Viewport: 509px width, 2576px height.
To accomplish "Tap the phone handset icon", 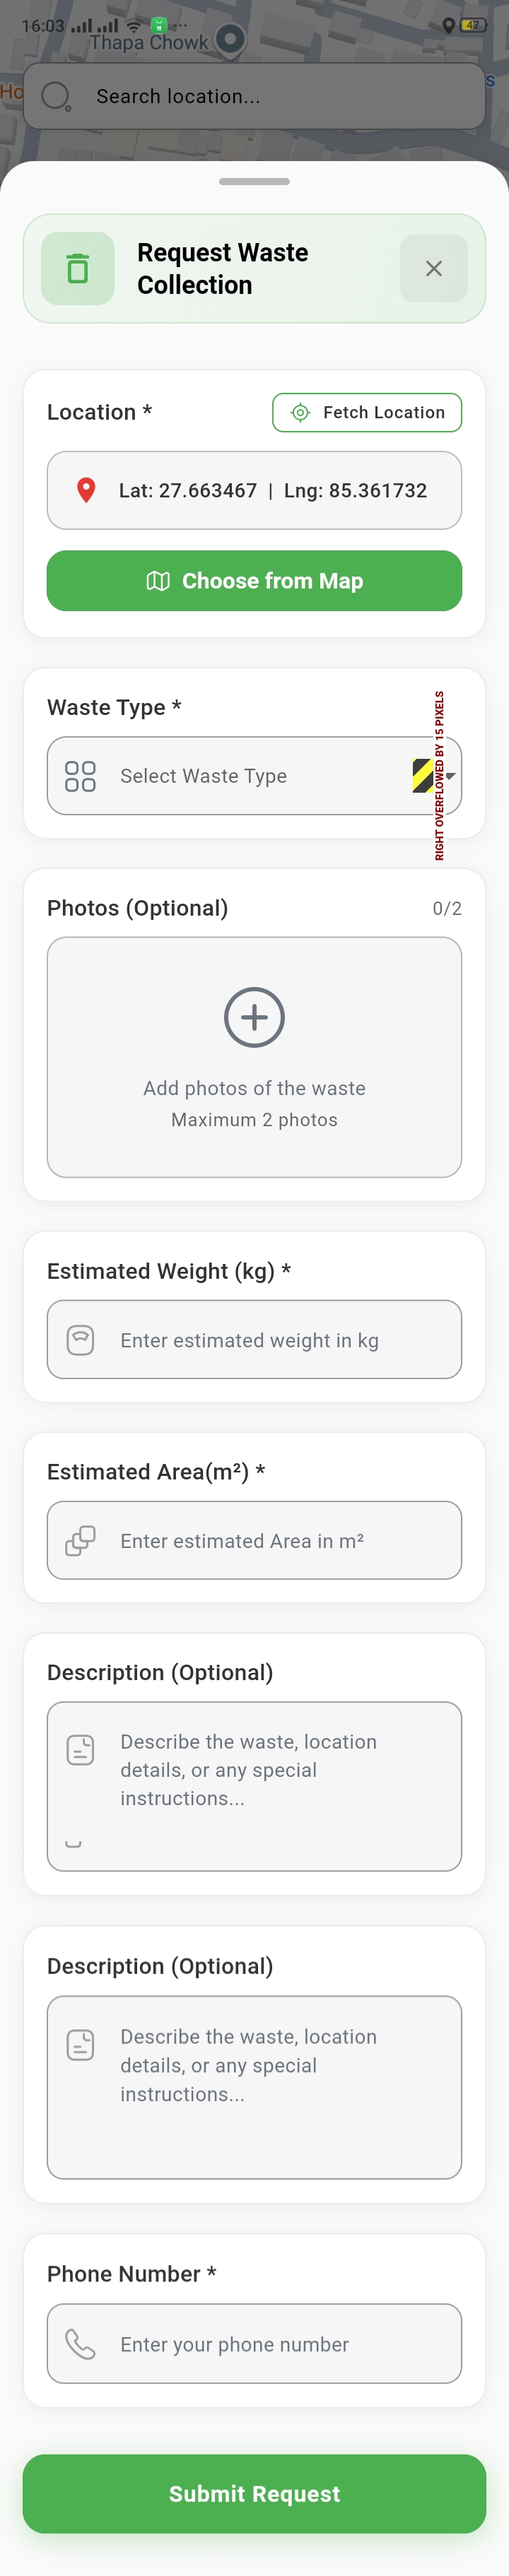I will point(80,2343).
